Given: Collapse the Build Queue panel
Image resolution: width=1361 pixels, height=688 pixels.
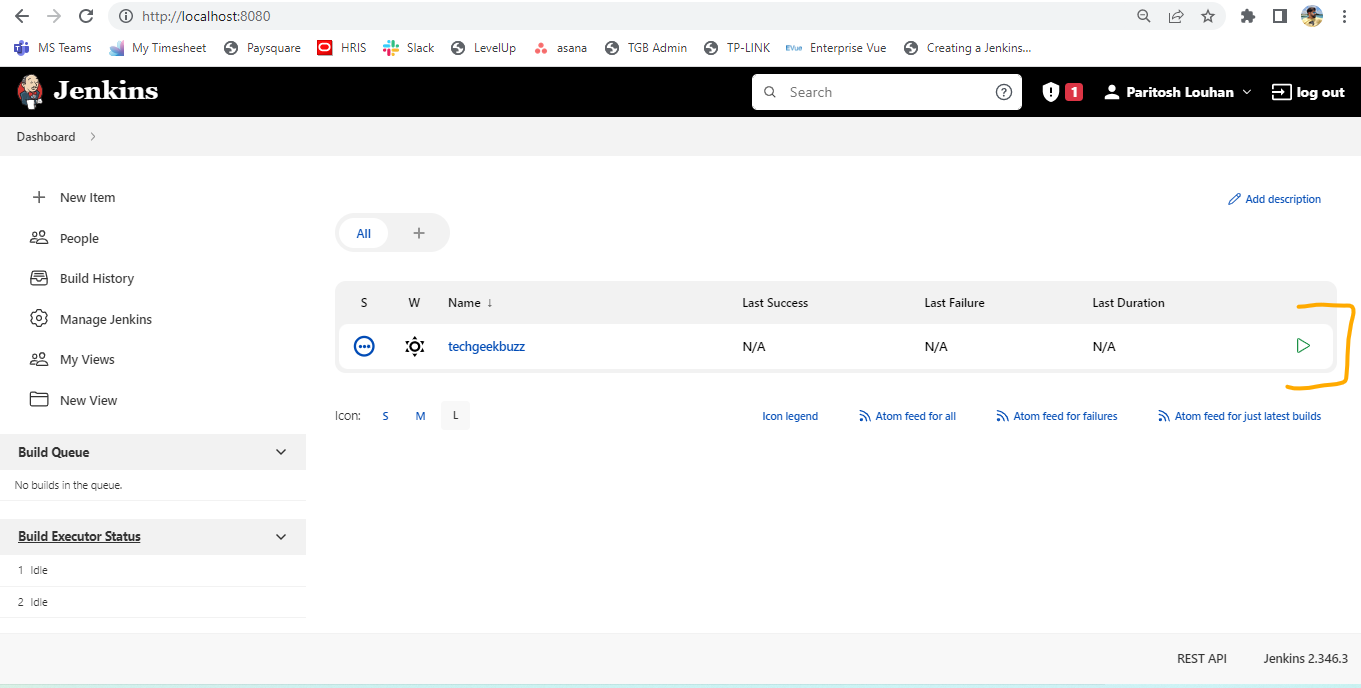Looking at the screenshot, I should point(281,452).
